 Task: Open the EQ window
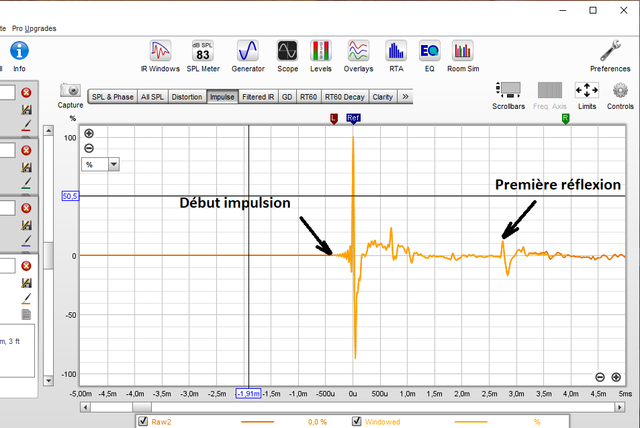click(429, 56)
